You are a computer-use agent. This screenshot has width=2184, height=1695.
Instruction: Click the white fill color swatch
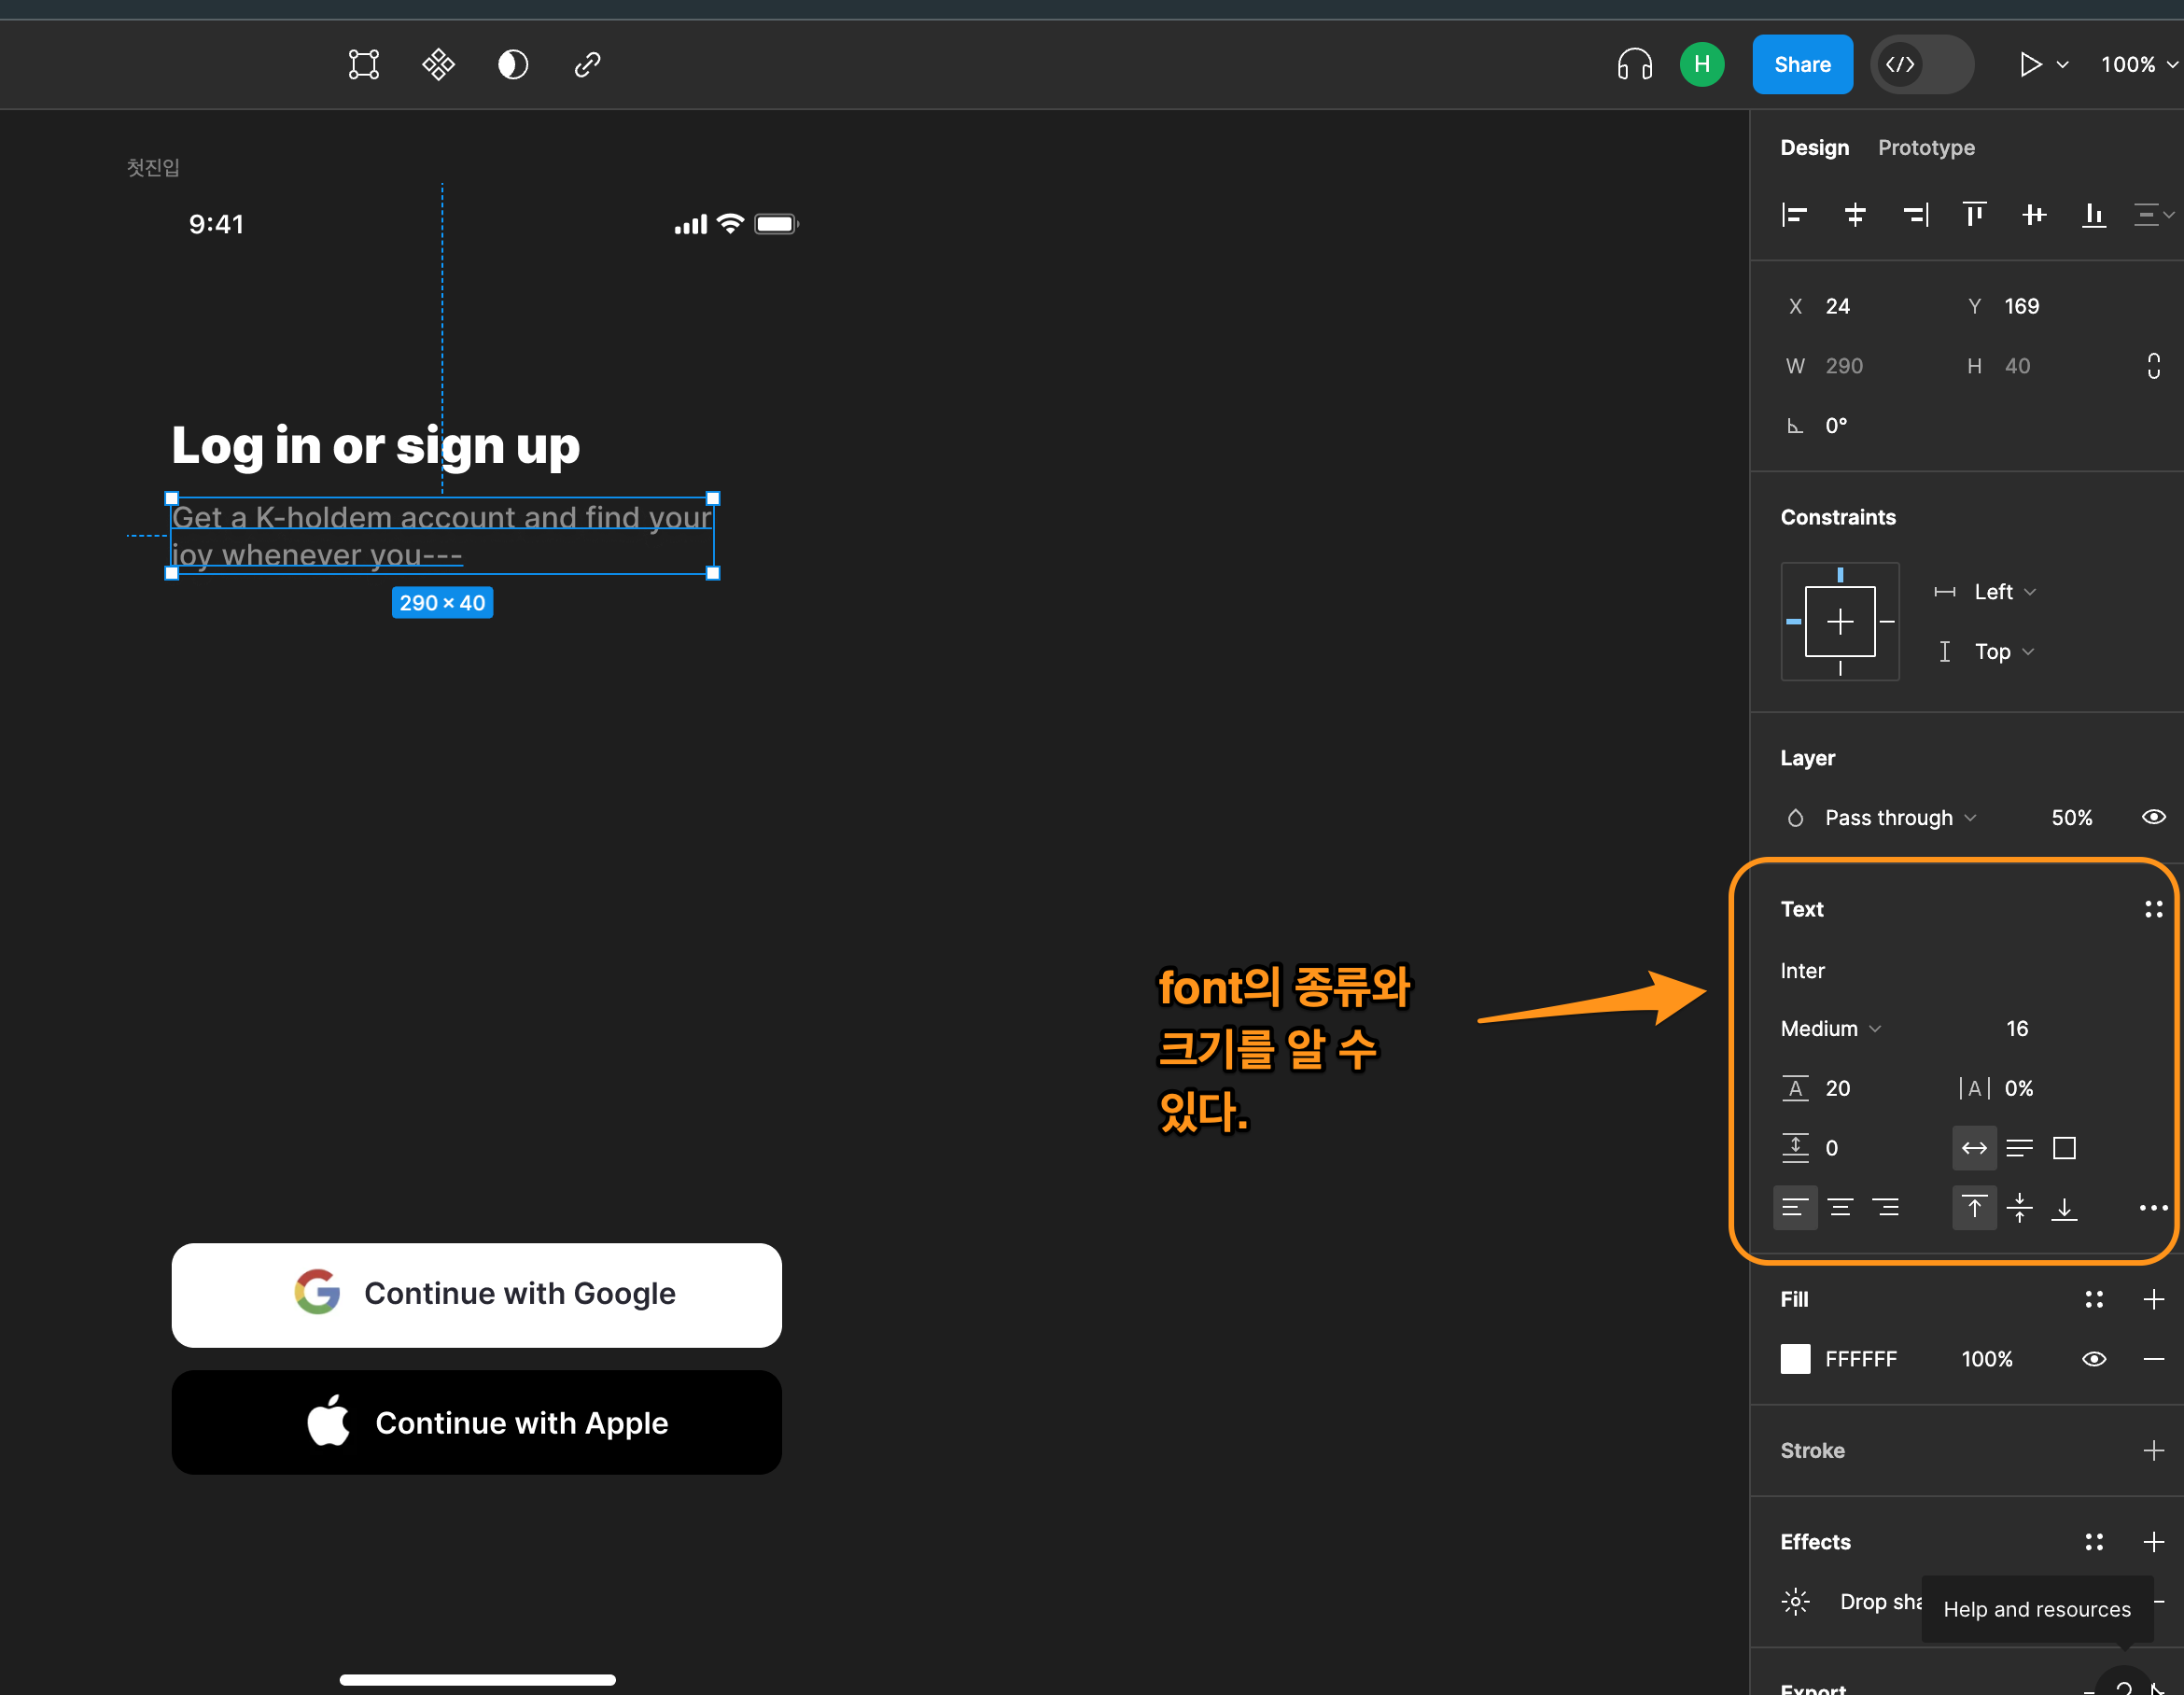[1795, 1359]
